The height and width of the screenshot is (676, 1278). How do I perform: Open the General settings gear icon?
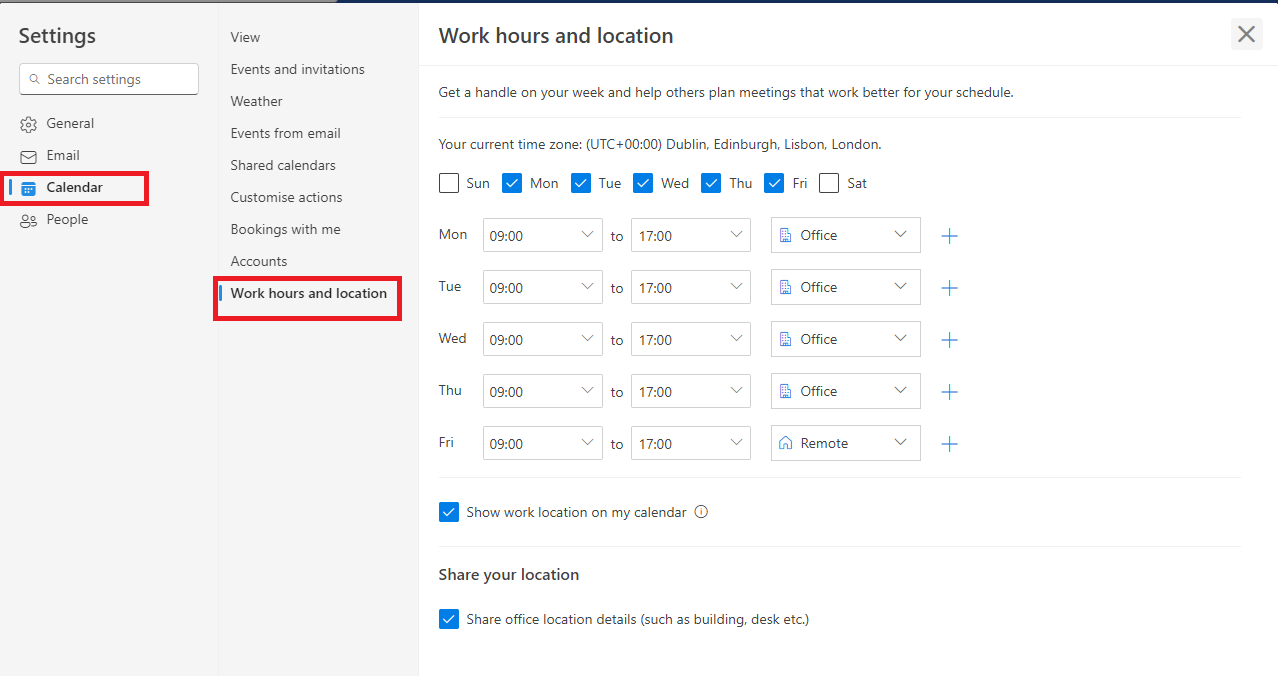click(29, 123)
